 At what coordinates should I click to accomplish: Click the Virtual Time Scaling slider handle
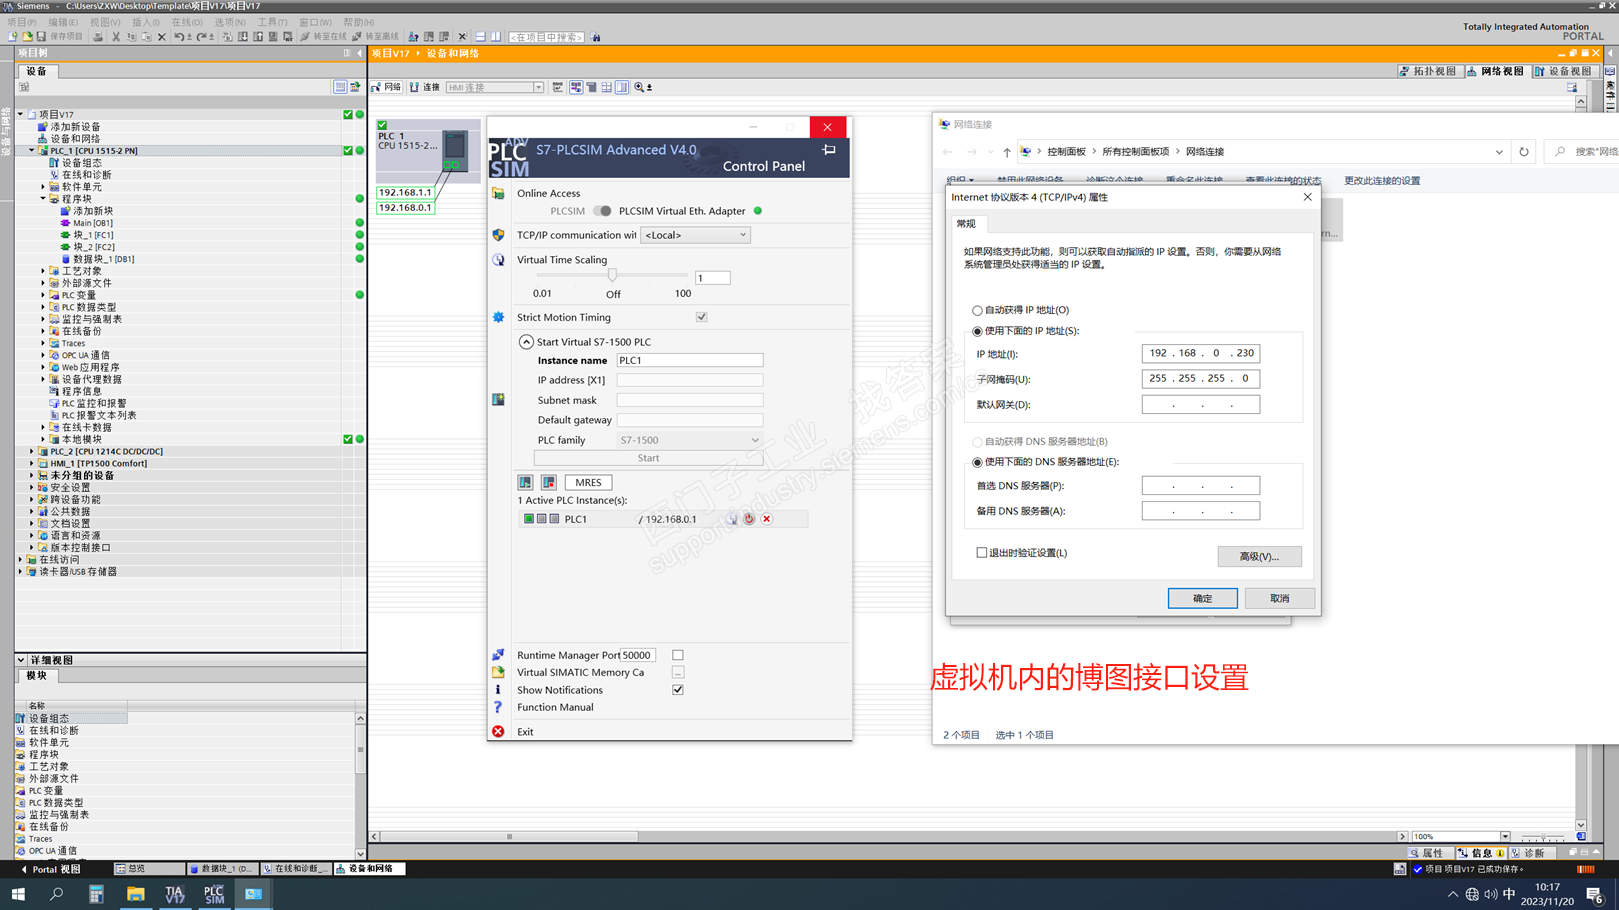pos(613,275)
